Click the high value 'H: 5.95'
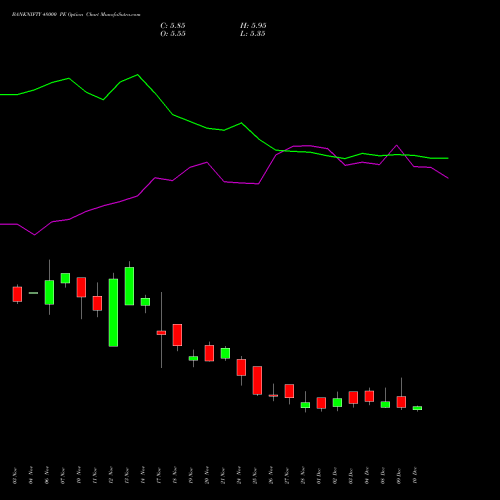 pos(253,26)
